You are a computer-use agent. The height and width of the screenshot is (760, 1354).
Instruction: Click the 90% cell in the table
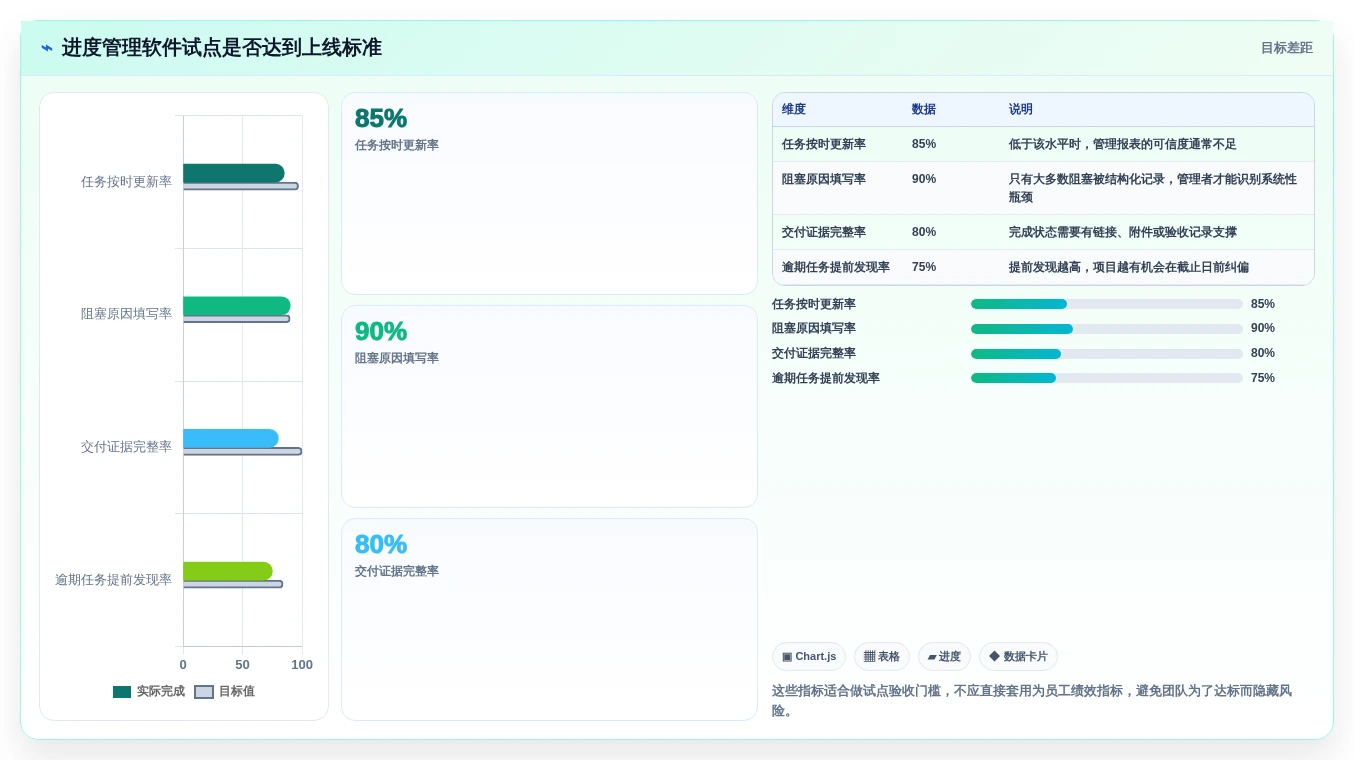click(x=924, y=179)
